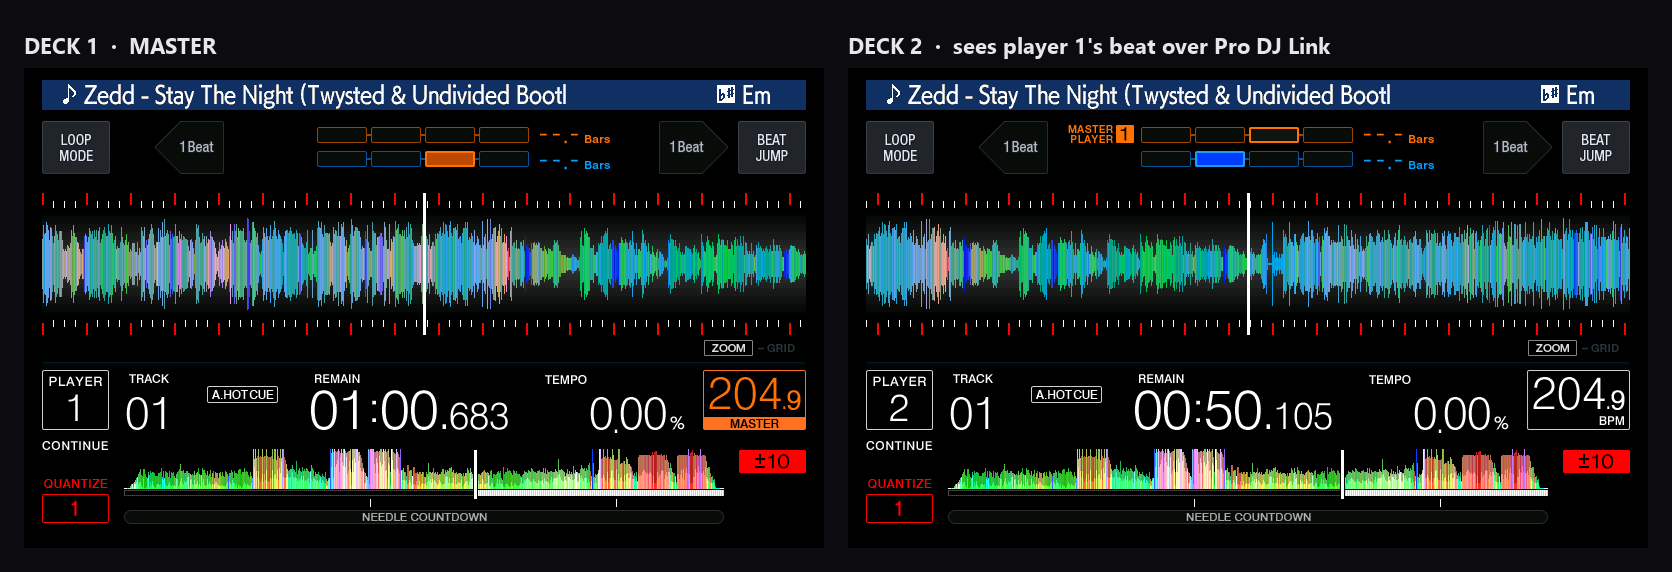Screen dimensions: 1672x572
Task: Click the Em key label on Deck 2
Action: point(1581,95)
